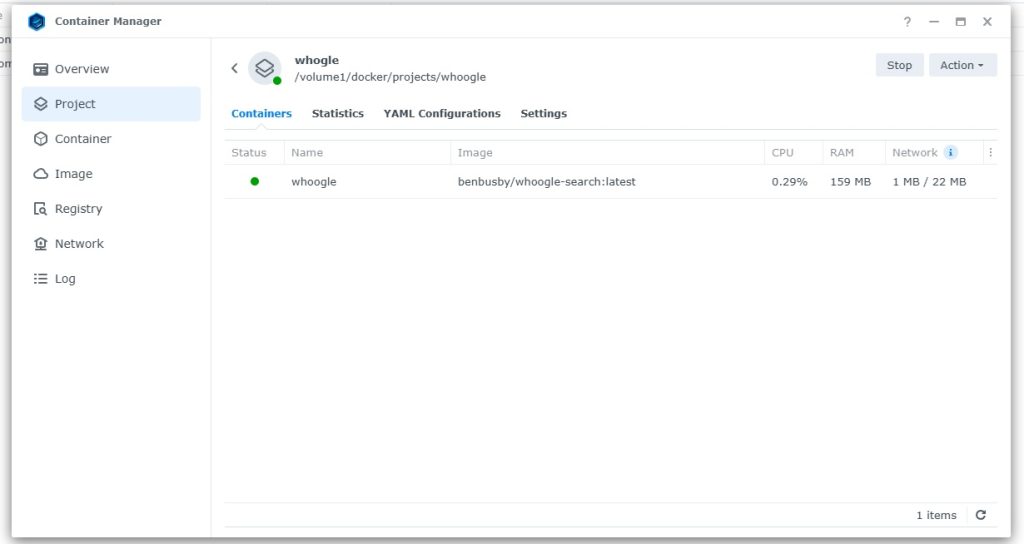1024x544 pixels.
Task: Open the Network sidebar section
Action: pyautogui.click(x=111, y=244)
